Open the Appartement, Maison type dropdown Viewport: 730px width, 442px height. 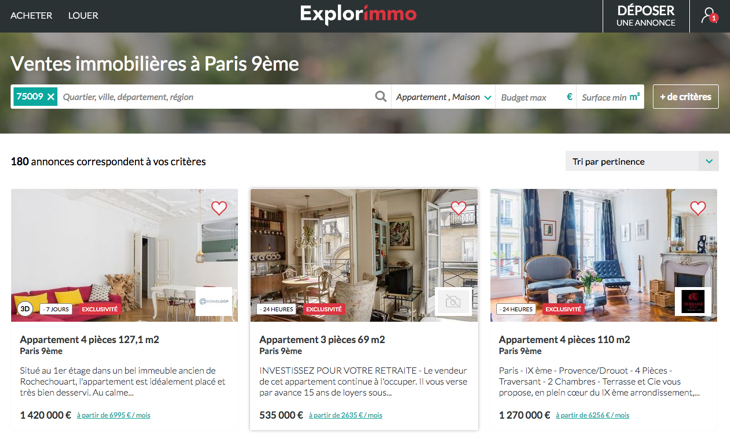click(x=443, y=97)
